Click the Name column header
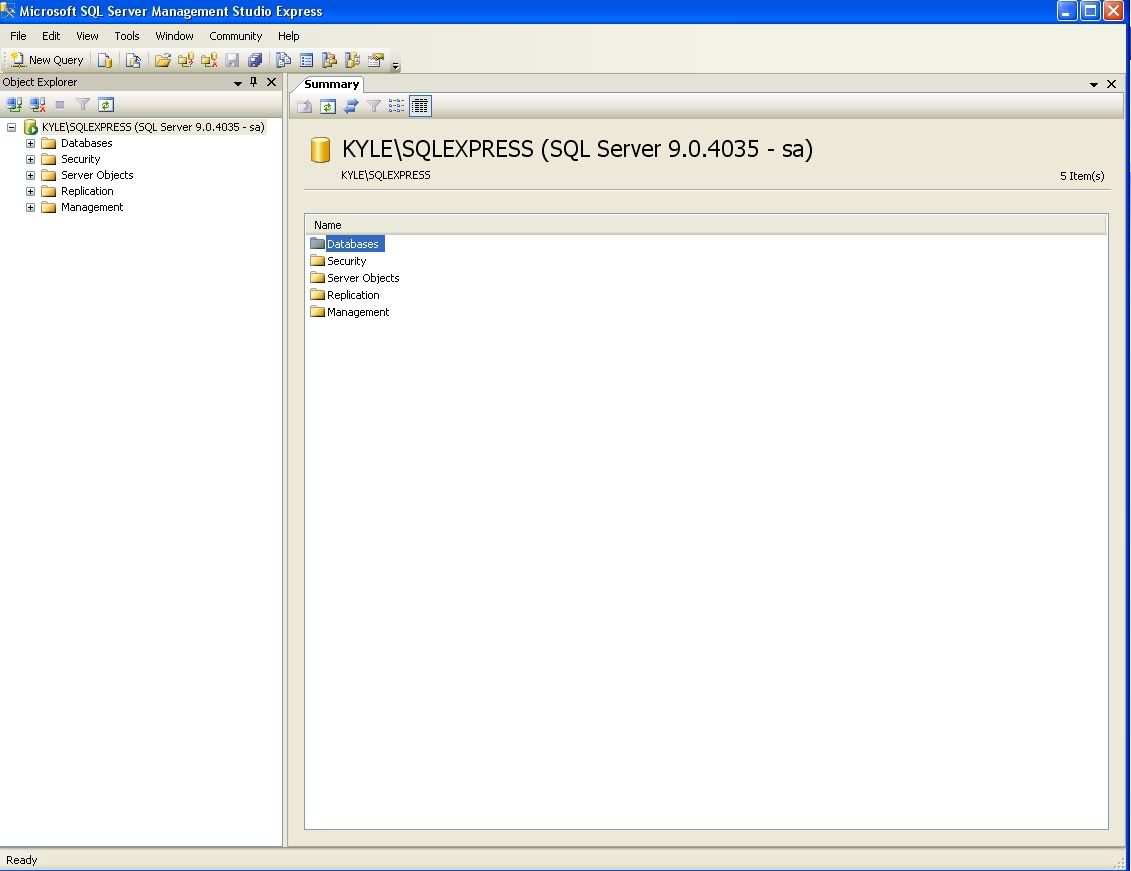1131x871 pixels. coord(328,225)
